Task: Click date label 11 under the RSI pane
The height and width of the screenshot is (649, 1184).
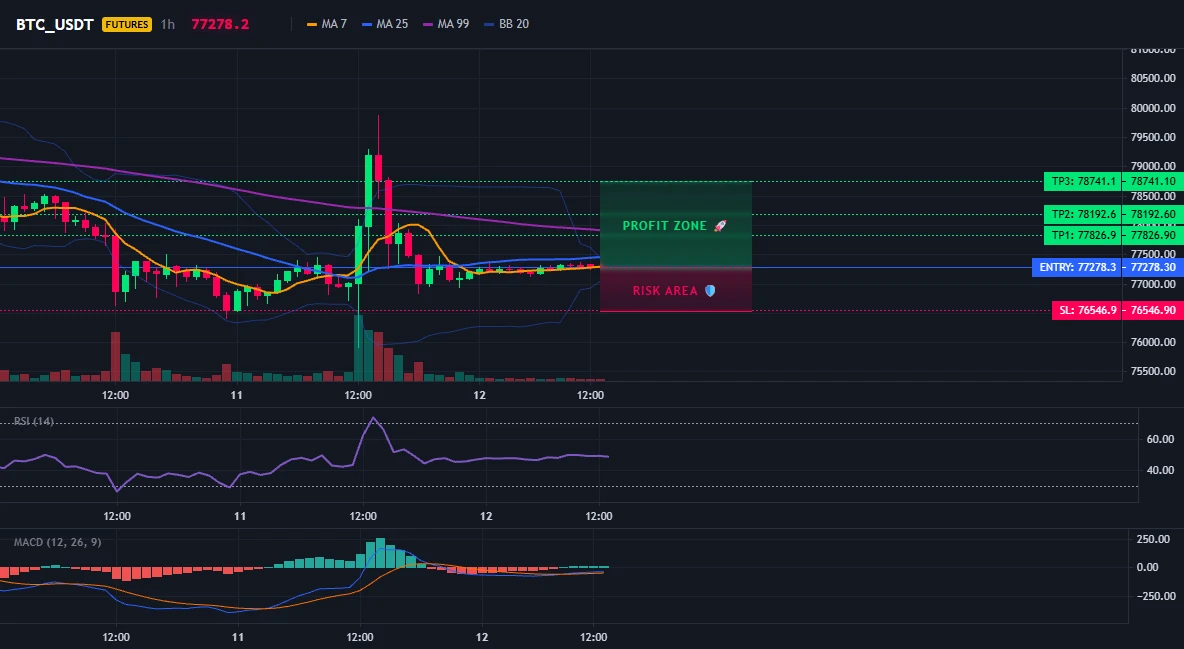Action: click(x=239, y=517)
